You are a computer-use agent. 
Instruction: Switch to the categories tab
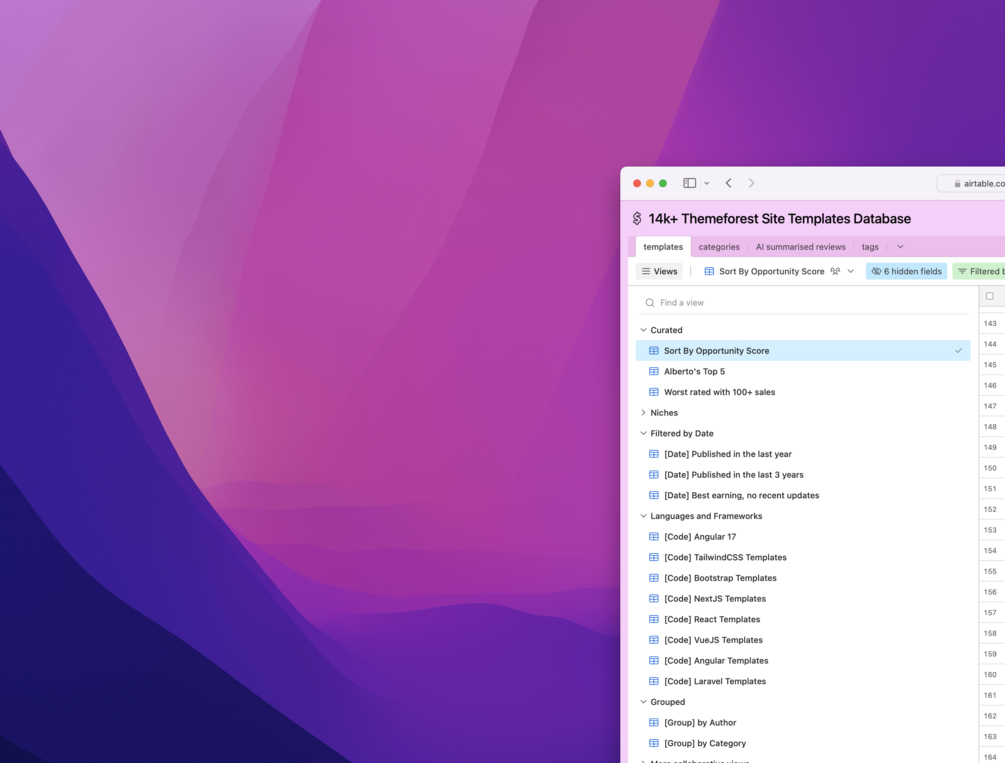pos(718,247)
